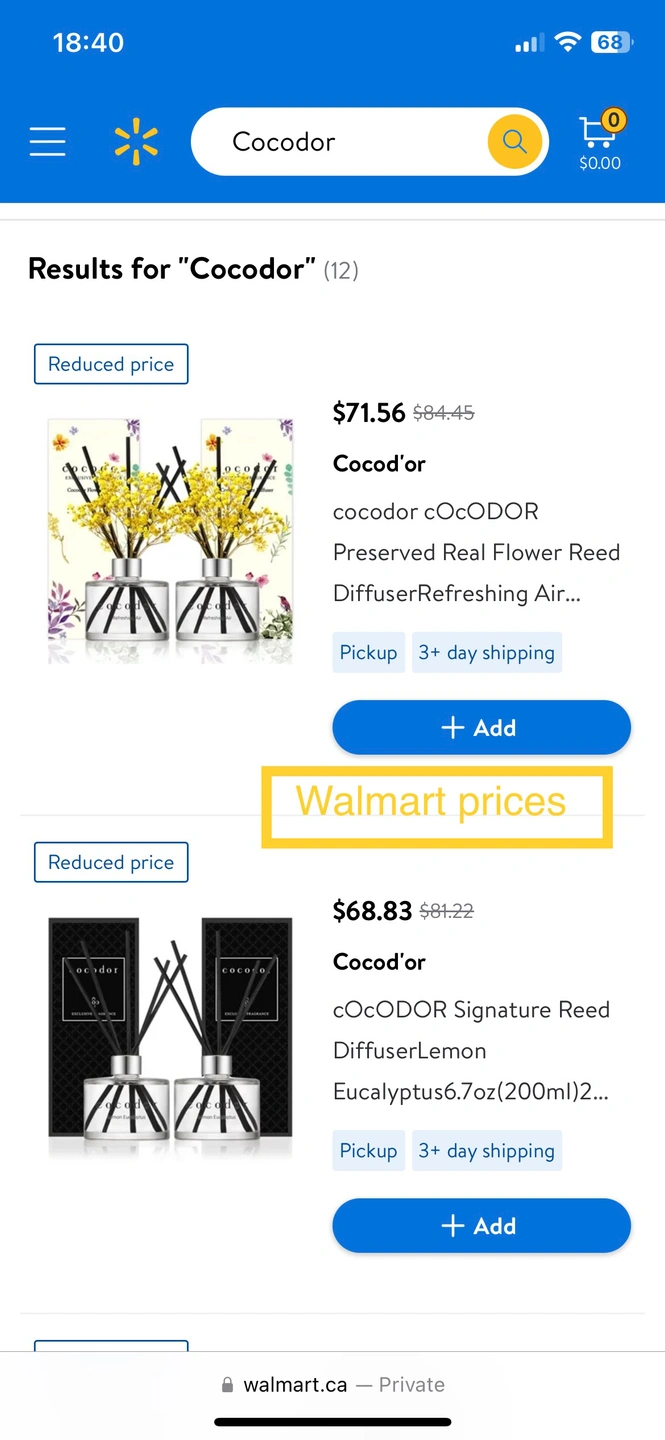Viewport: 665px width, 1440px height.
Task: Go to Walmart home via spark logo
Action: tap(136, 142)
